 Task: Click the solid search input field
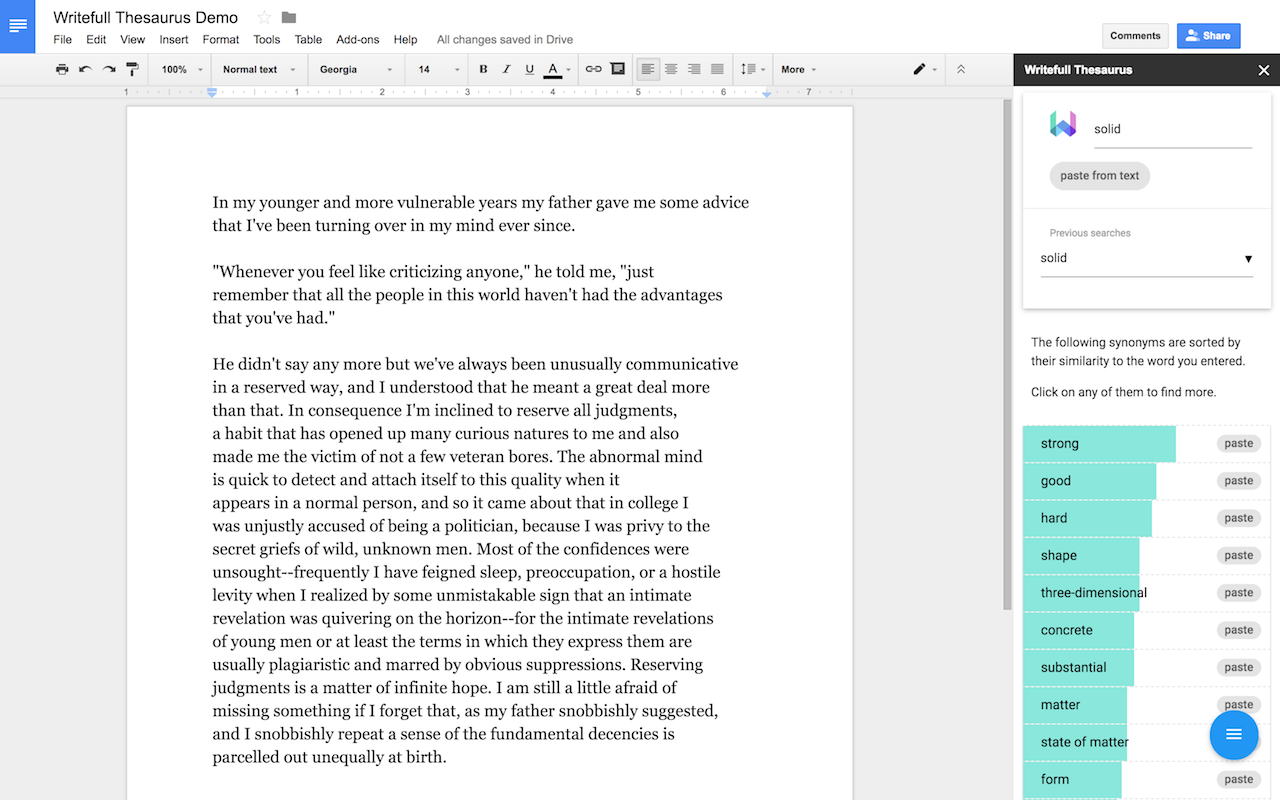pos(1170,128)
